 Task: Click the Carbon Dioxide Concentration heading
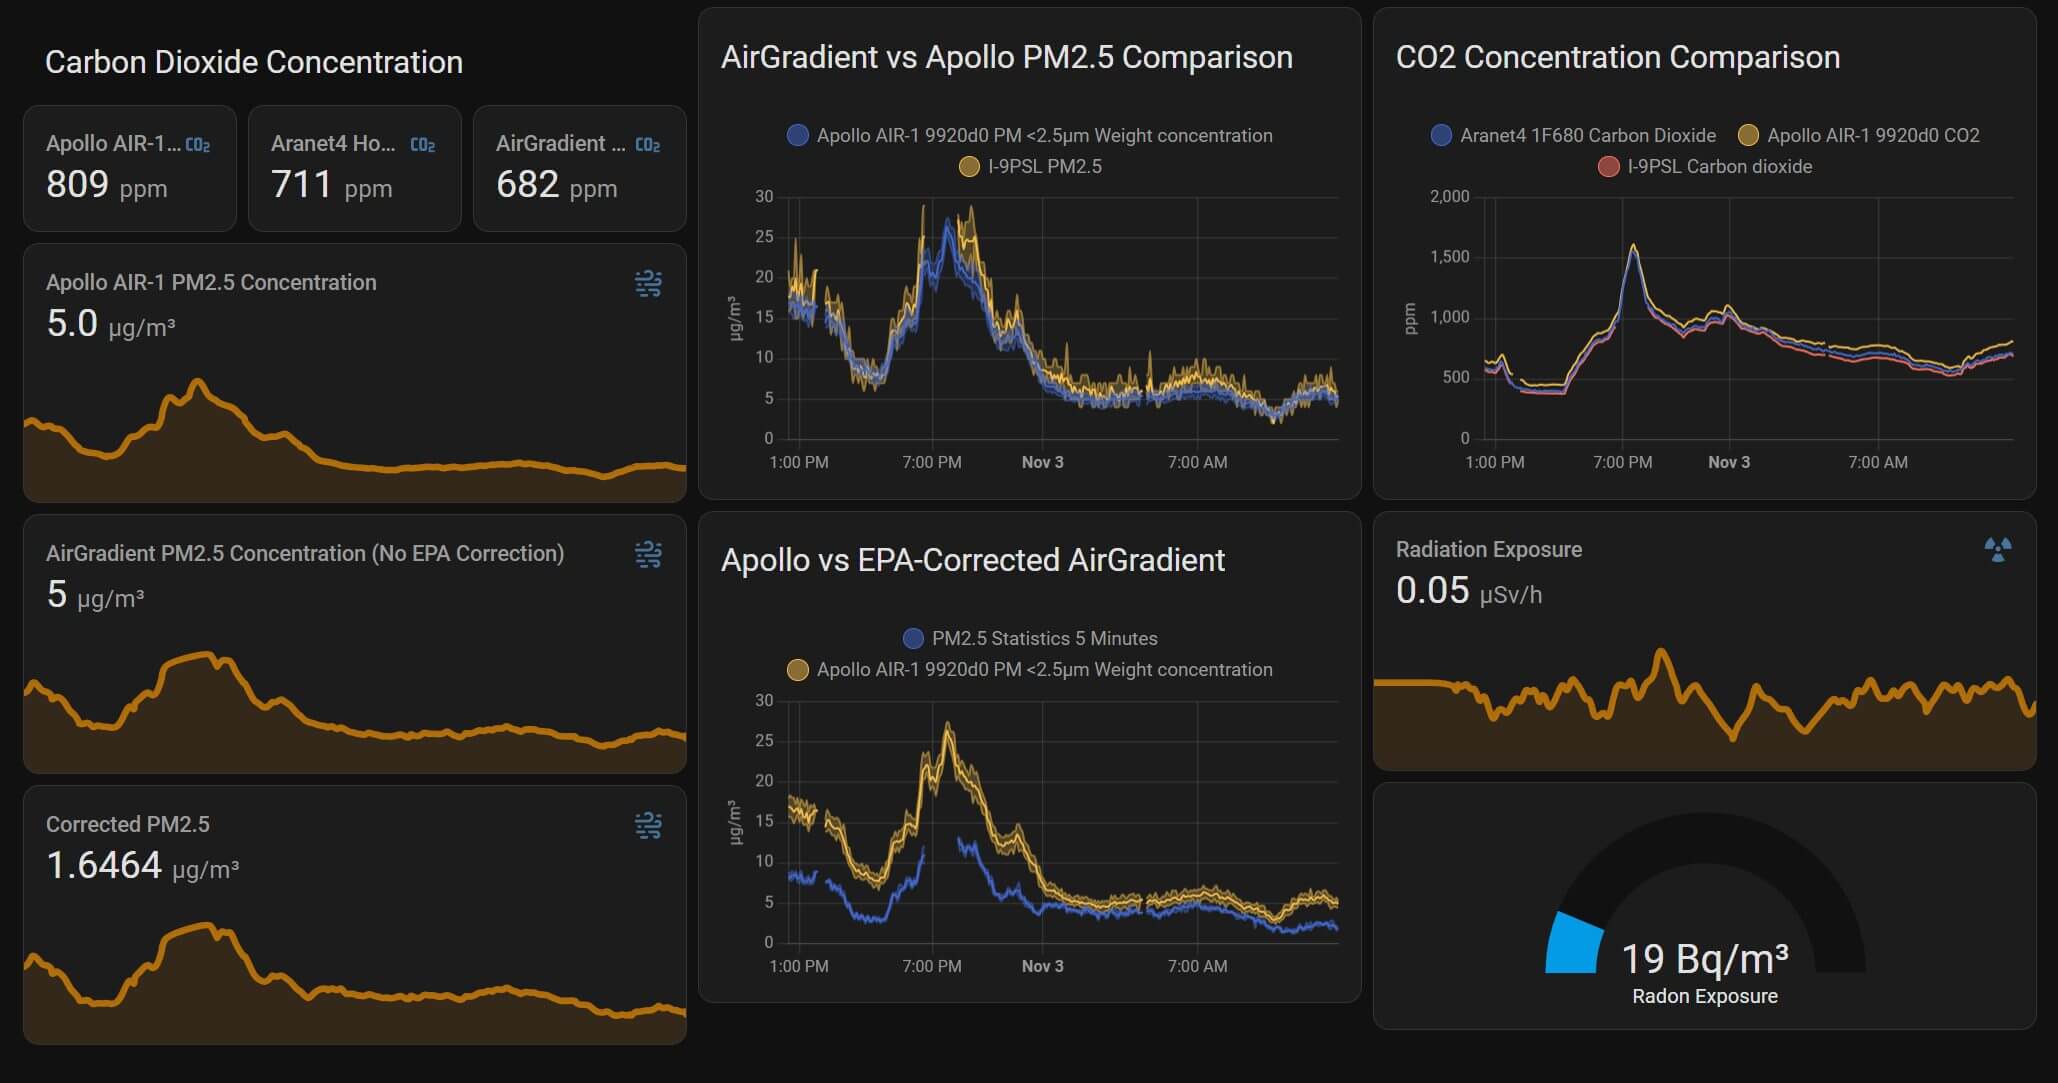254,62
